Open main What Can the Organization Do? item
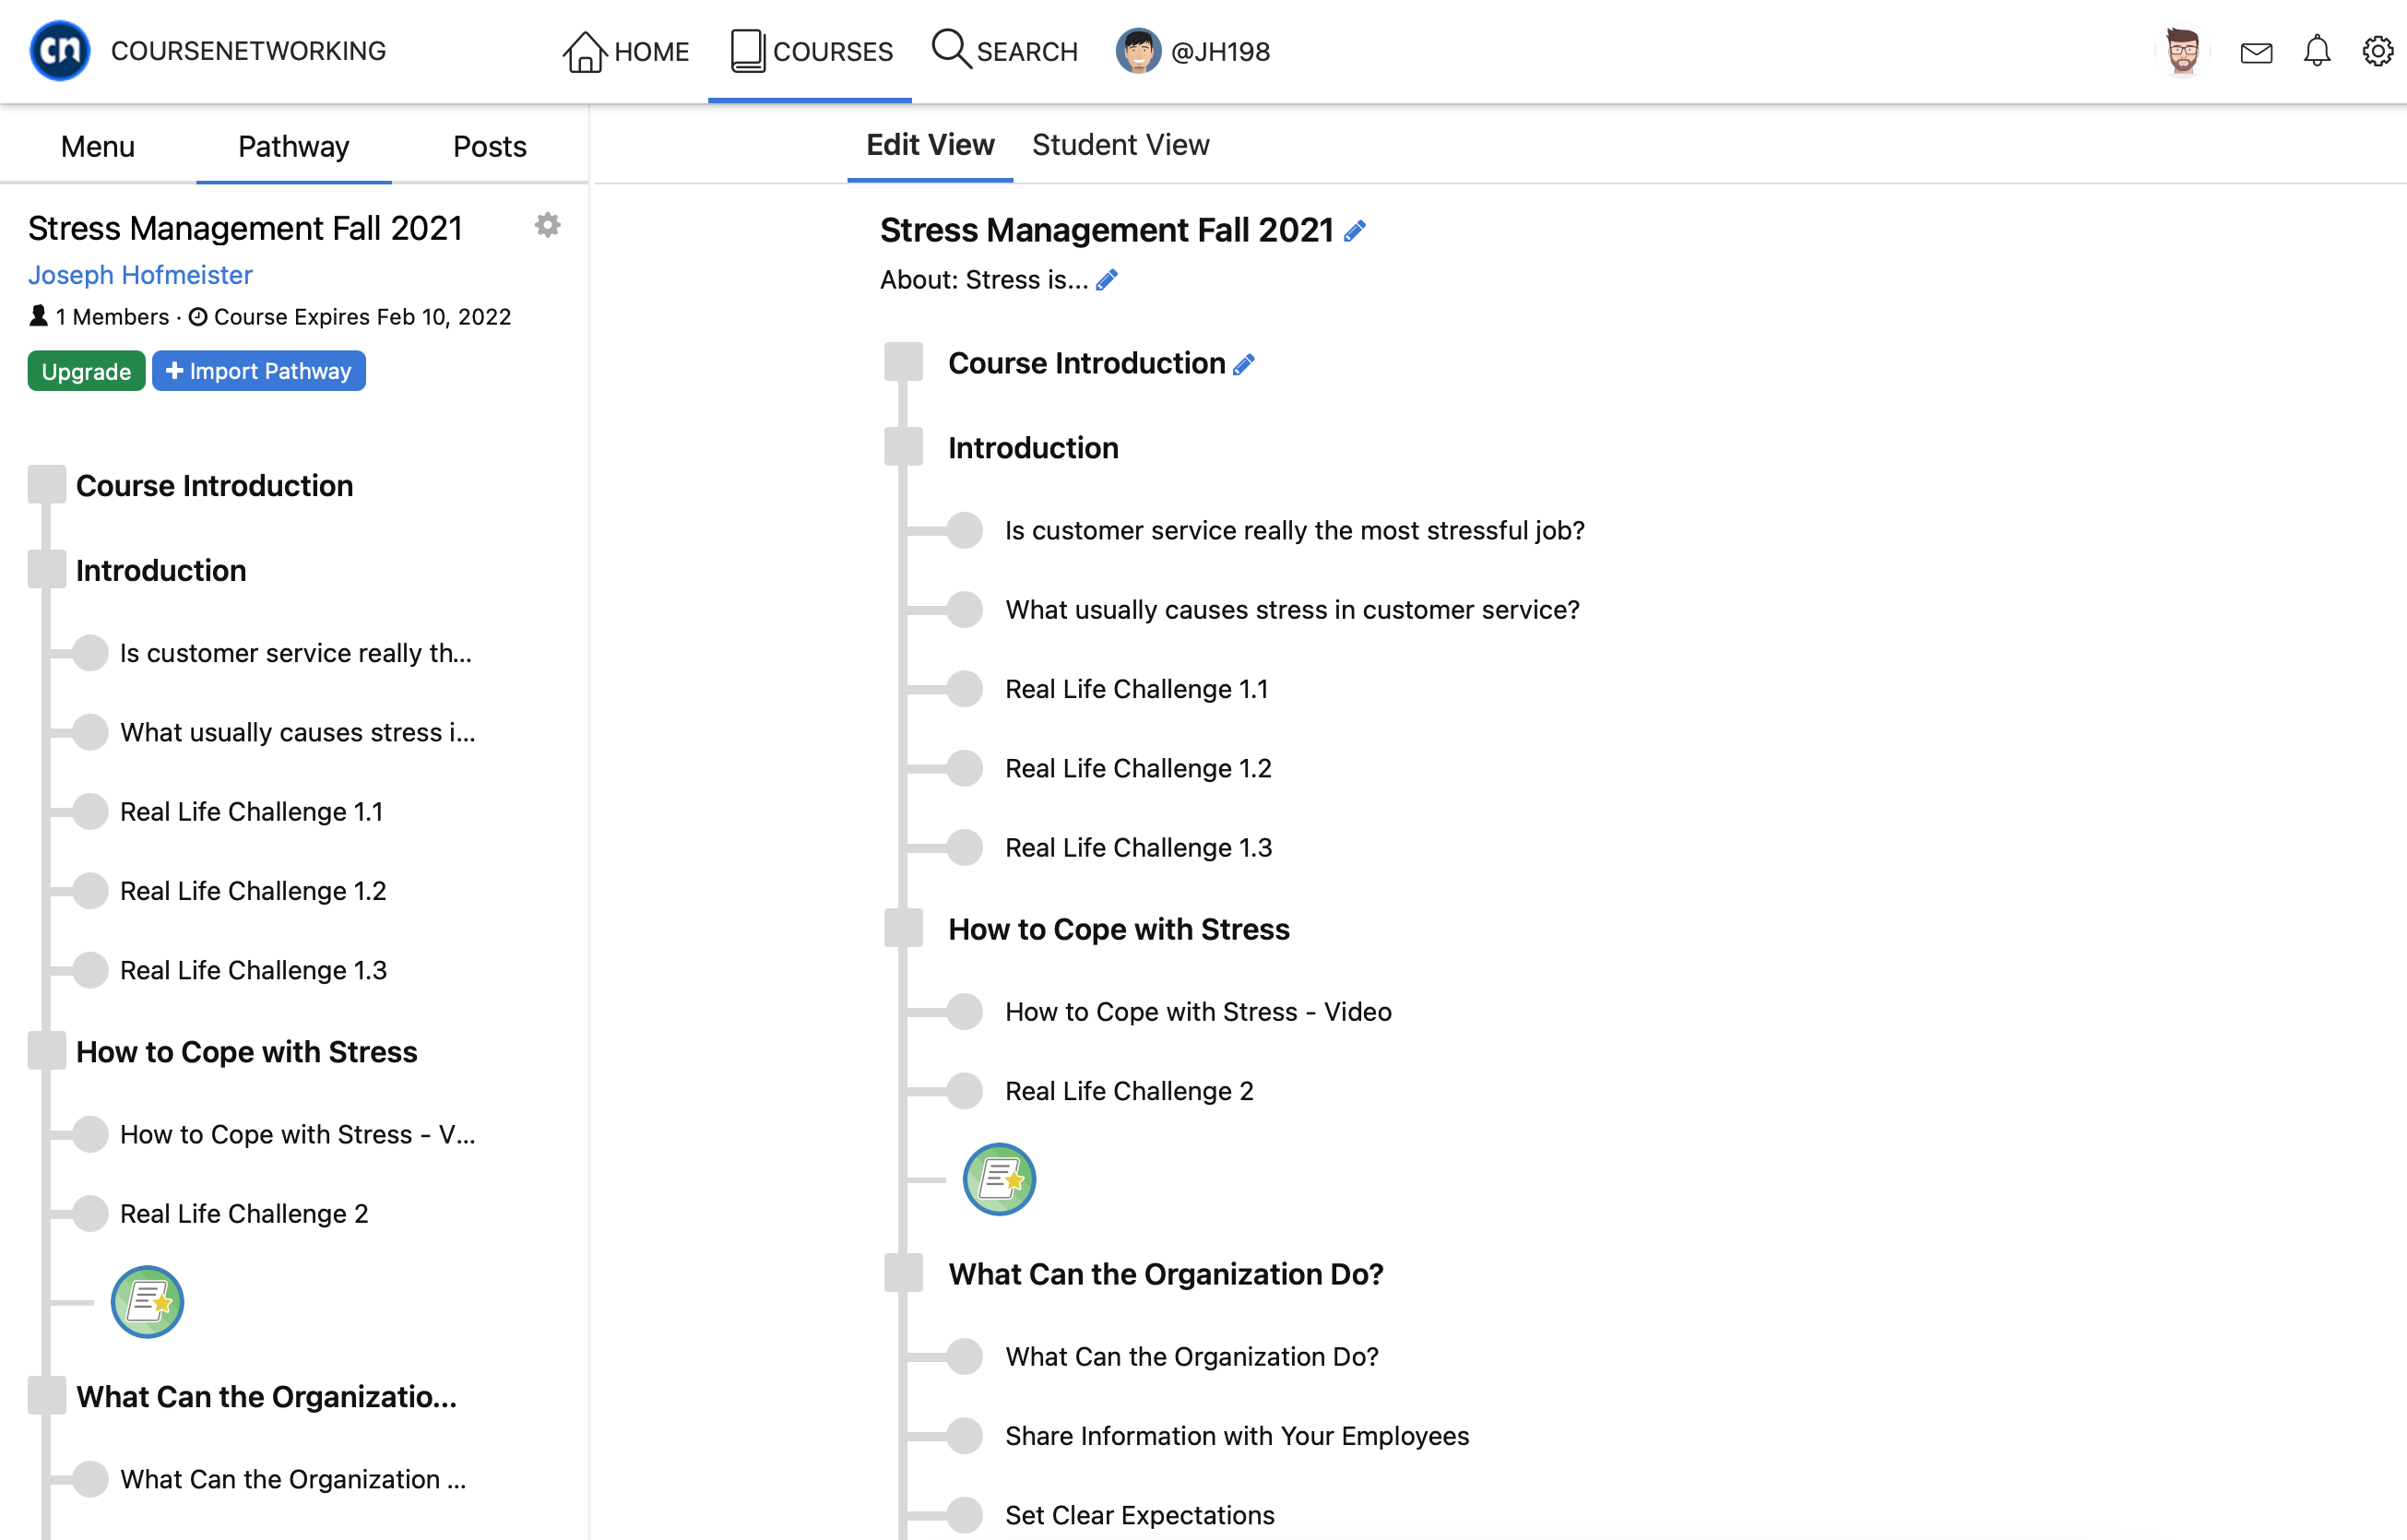Image resolution: width=2407 pixels, height=1540 pixels. point(1192,1356)
